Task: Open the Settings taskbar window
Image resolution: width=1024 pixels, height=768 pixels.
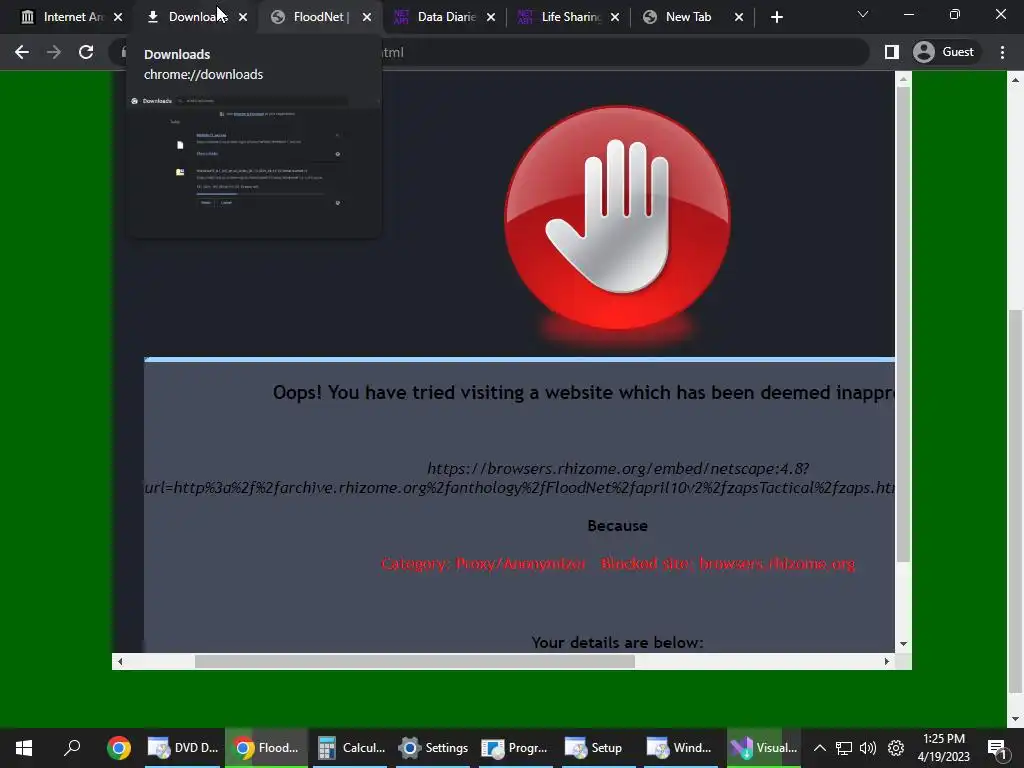Action: pyautogui.click(x=433, y=748)
